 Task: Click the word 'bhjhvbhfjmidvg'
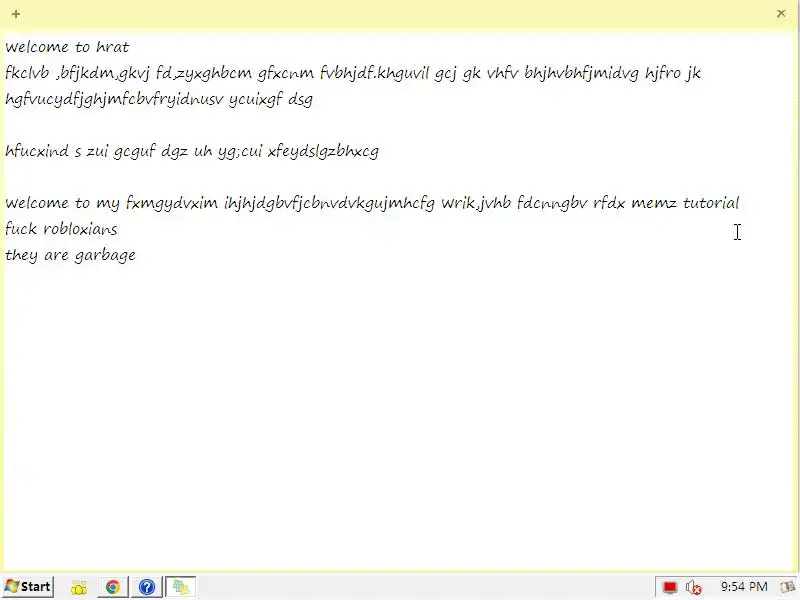(x=581, y=73)
